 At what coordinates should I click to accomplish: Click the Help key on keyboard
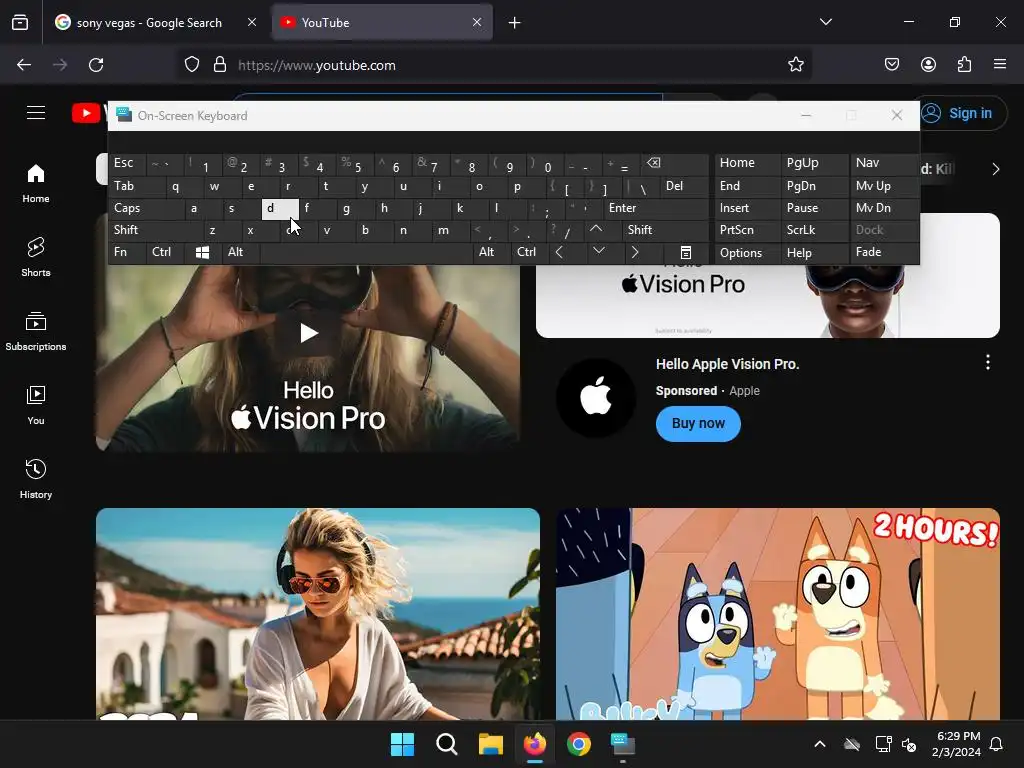pos(814,252)
